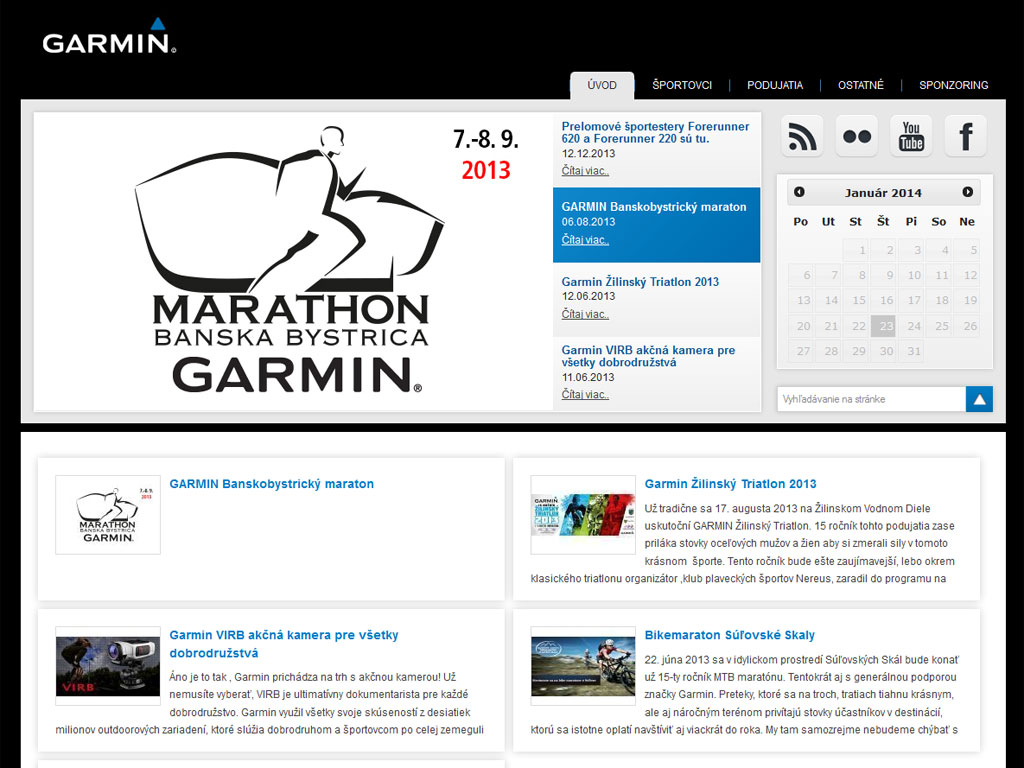Click the date 12.12.2013 in slider list
Viewport: 1024px width, 768px height.
click(x=588, y=153)
